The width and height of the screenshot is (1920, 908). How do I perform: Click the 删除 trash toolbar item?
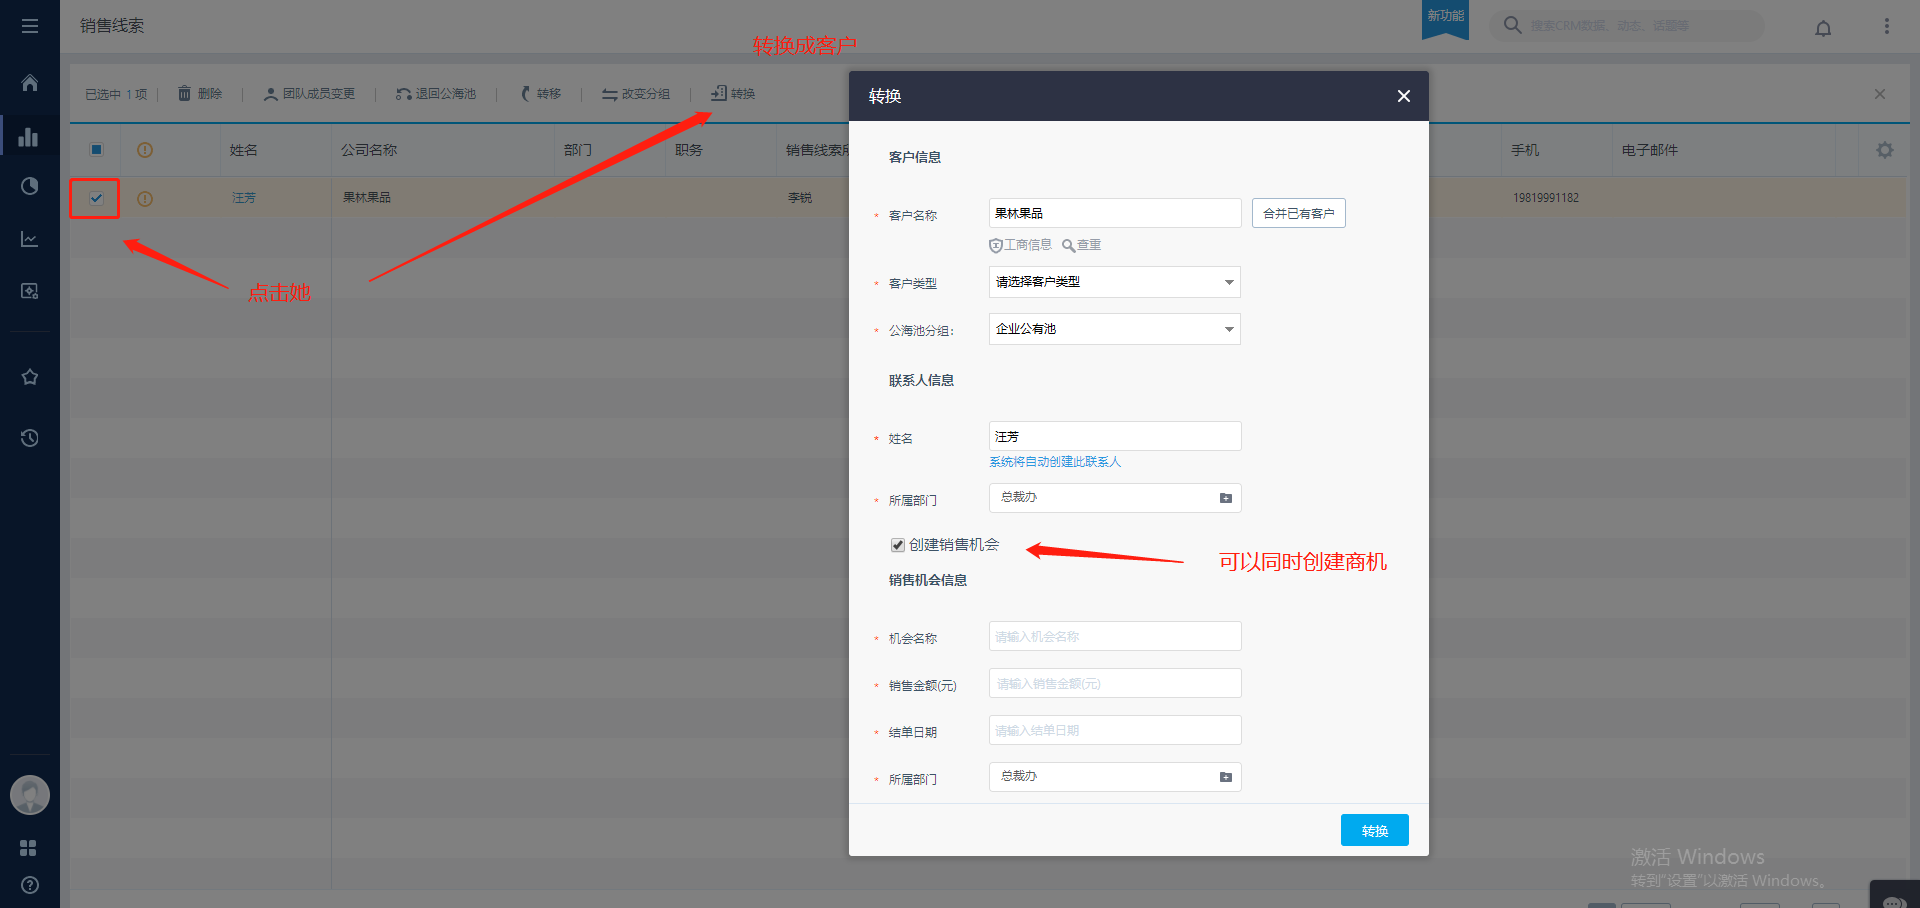pyautogui.click(x=200, y=94)
